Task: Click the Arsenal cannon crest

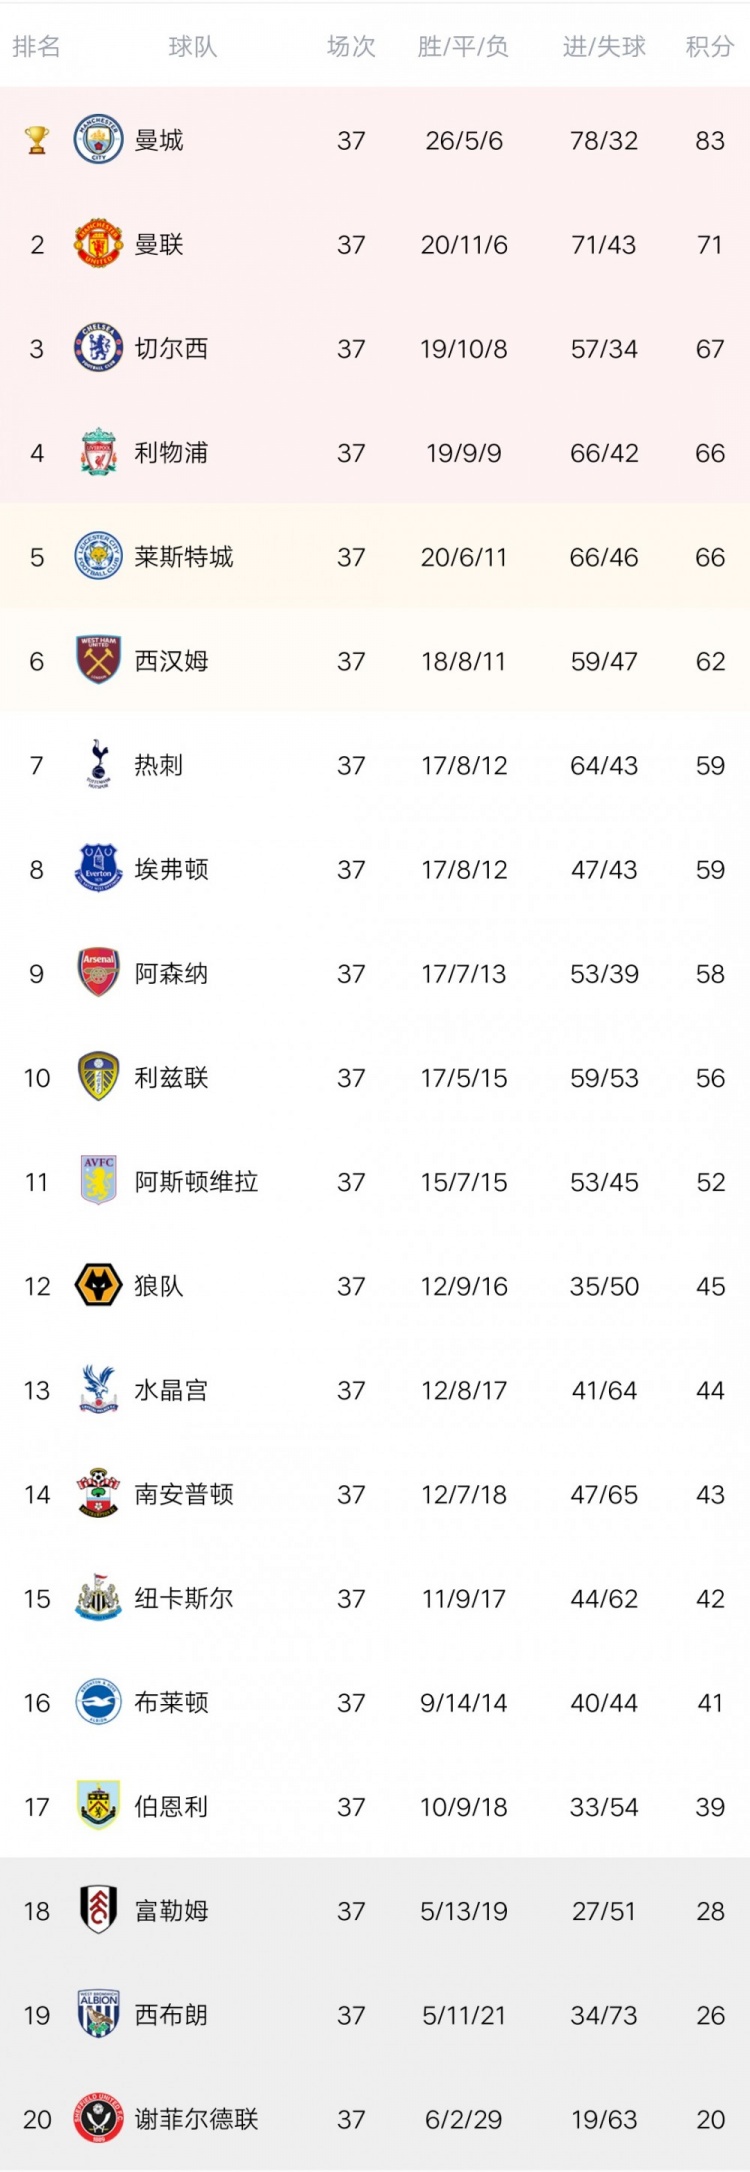Action: pos(98,973)
